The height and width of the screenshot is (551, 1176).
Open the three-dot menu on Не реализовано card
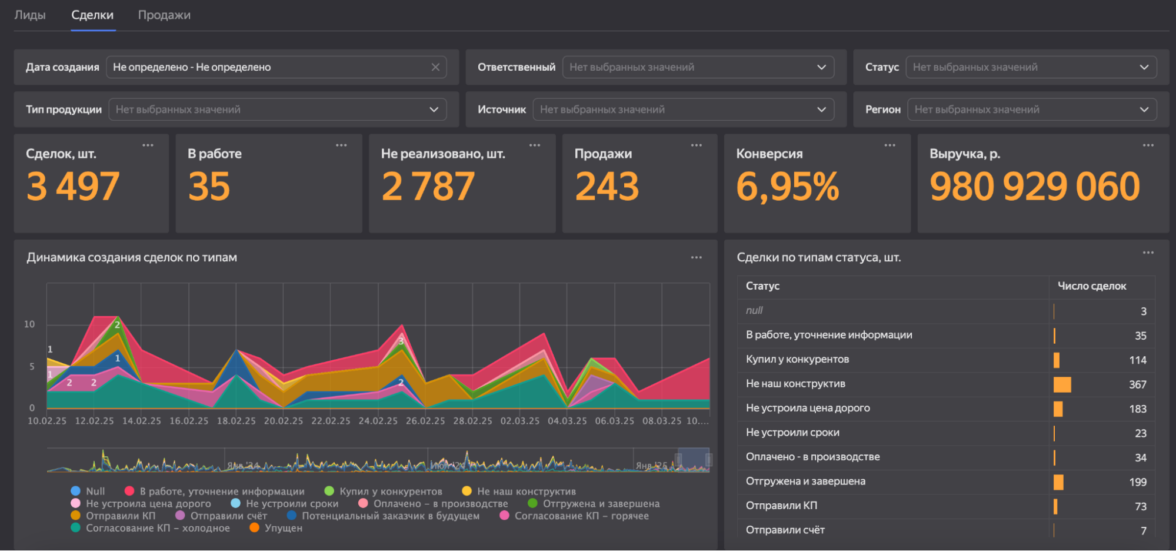coord(535,146)
